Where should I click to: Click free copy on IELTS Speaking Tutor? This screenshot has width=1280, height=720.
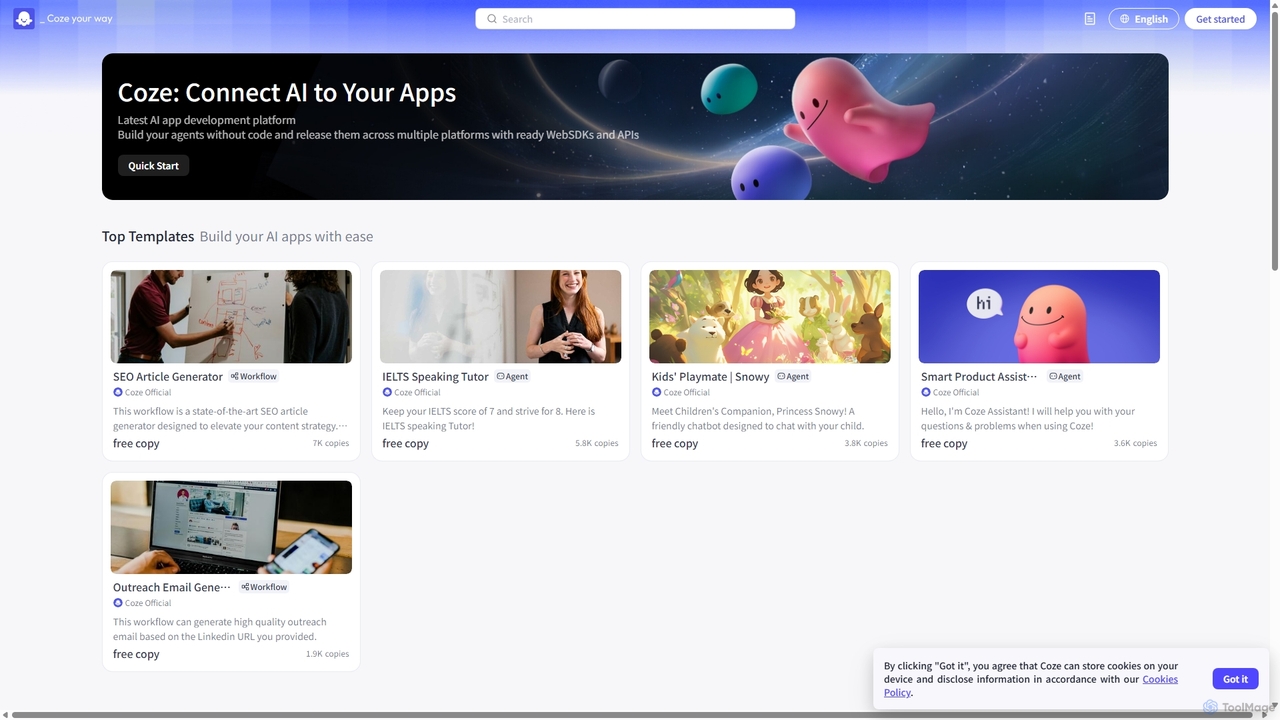(x=405, y=443)
